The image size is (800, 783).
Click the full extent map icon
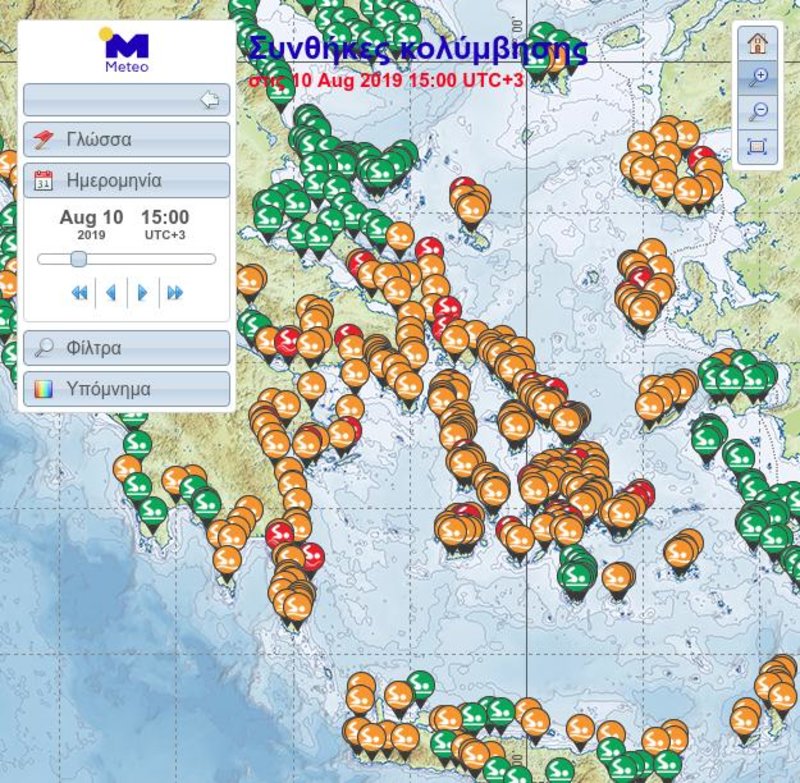(758, 147)
